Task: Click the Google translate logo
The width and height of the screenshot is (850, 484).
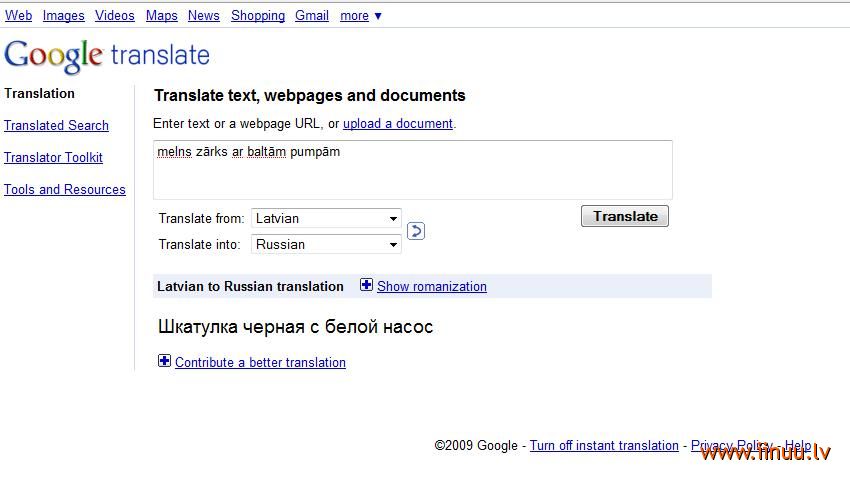Action: 107,56
